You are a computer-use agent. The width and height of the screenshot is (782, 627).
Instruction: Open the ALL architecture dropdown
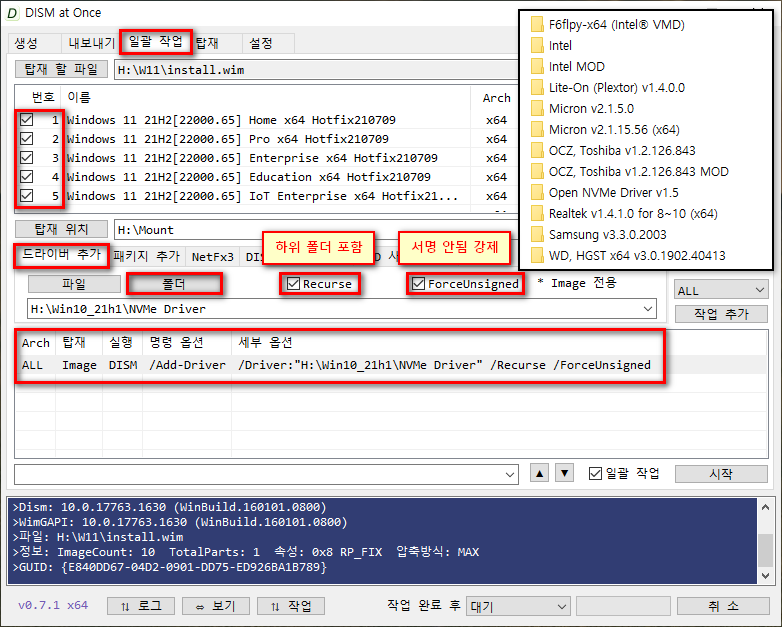pyautogui.click(x=721, y=290)
